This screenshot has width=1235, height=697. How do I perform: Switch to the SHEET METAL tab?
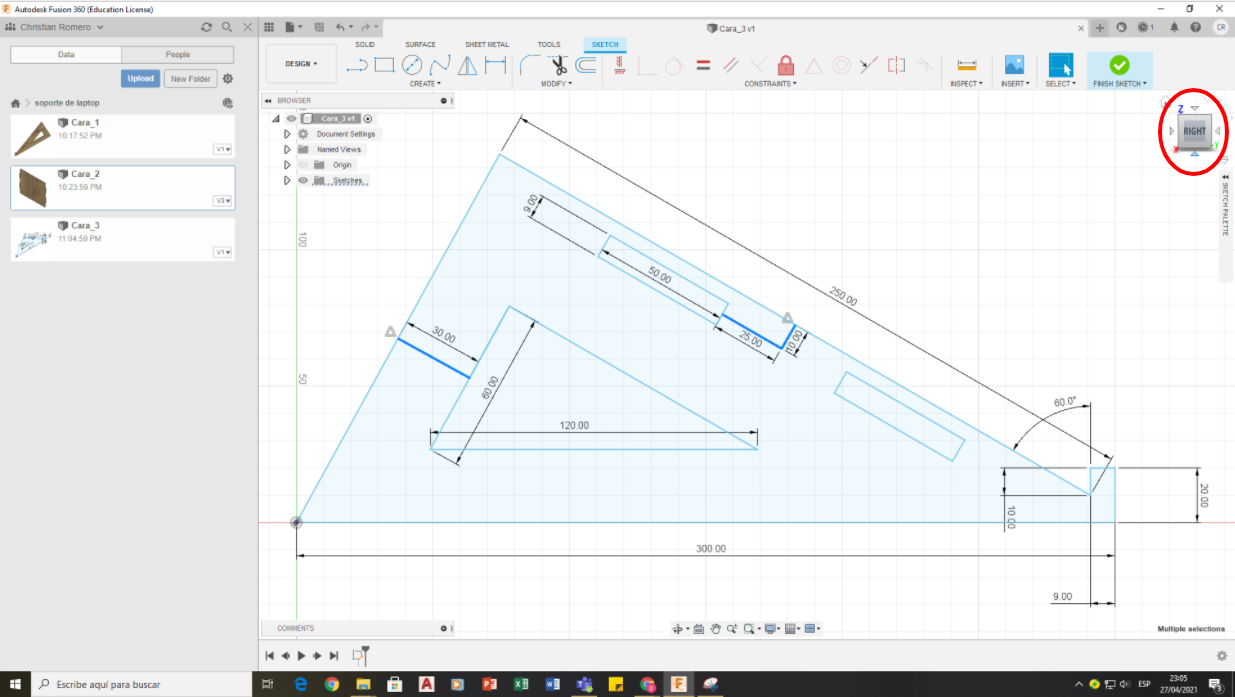[487, 44]
